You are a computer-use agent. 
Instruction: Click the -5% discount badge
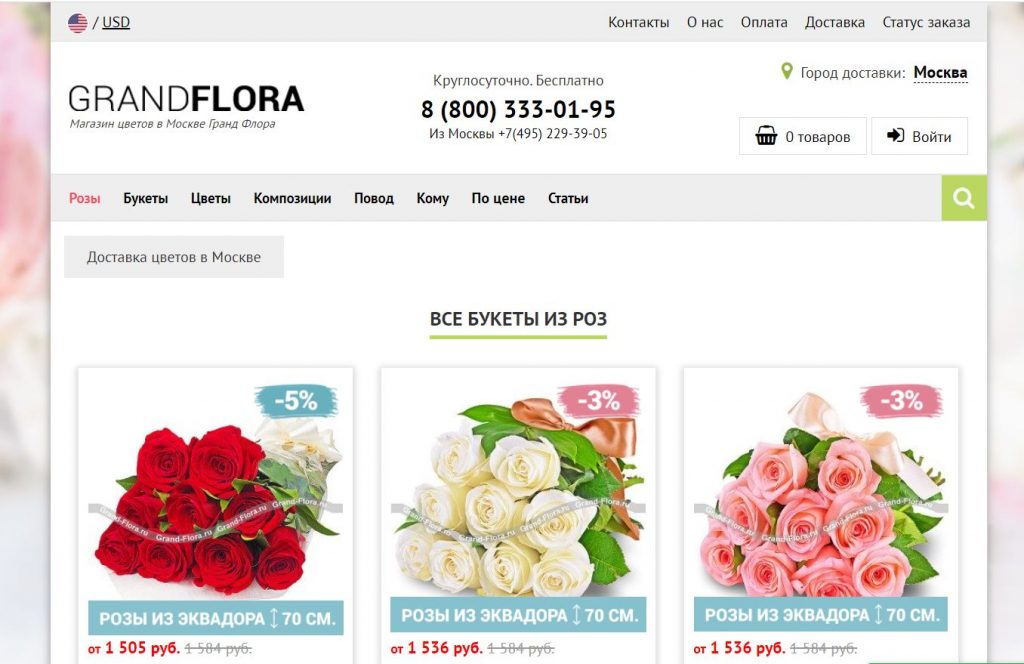point(296,400)
